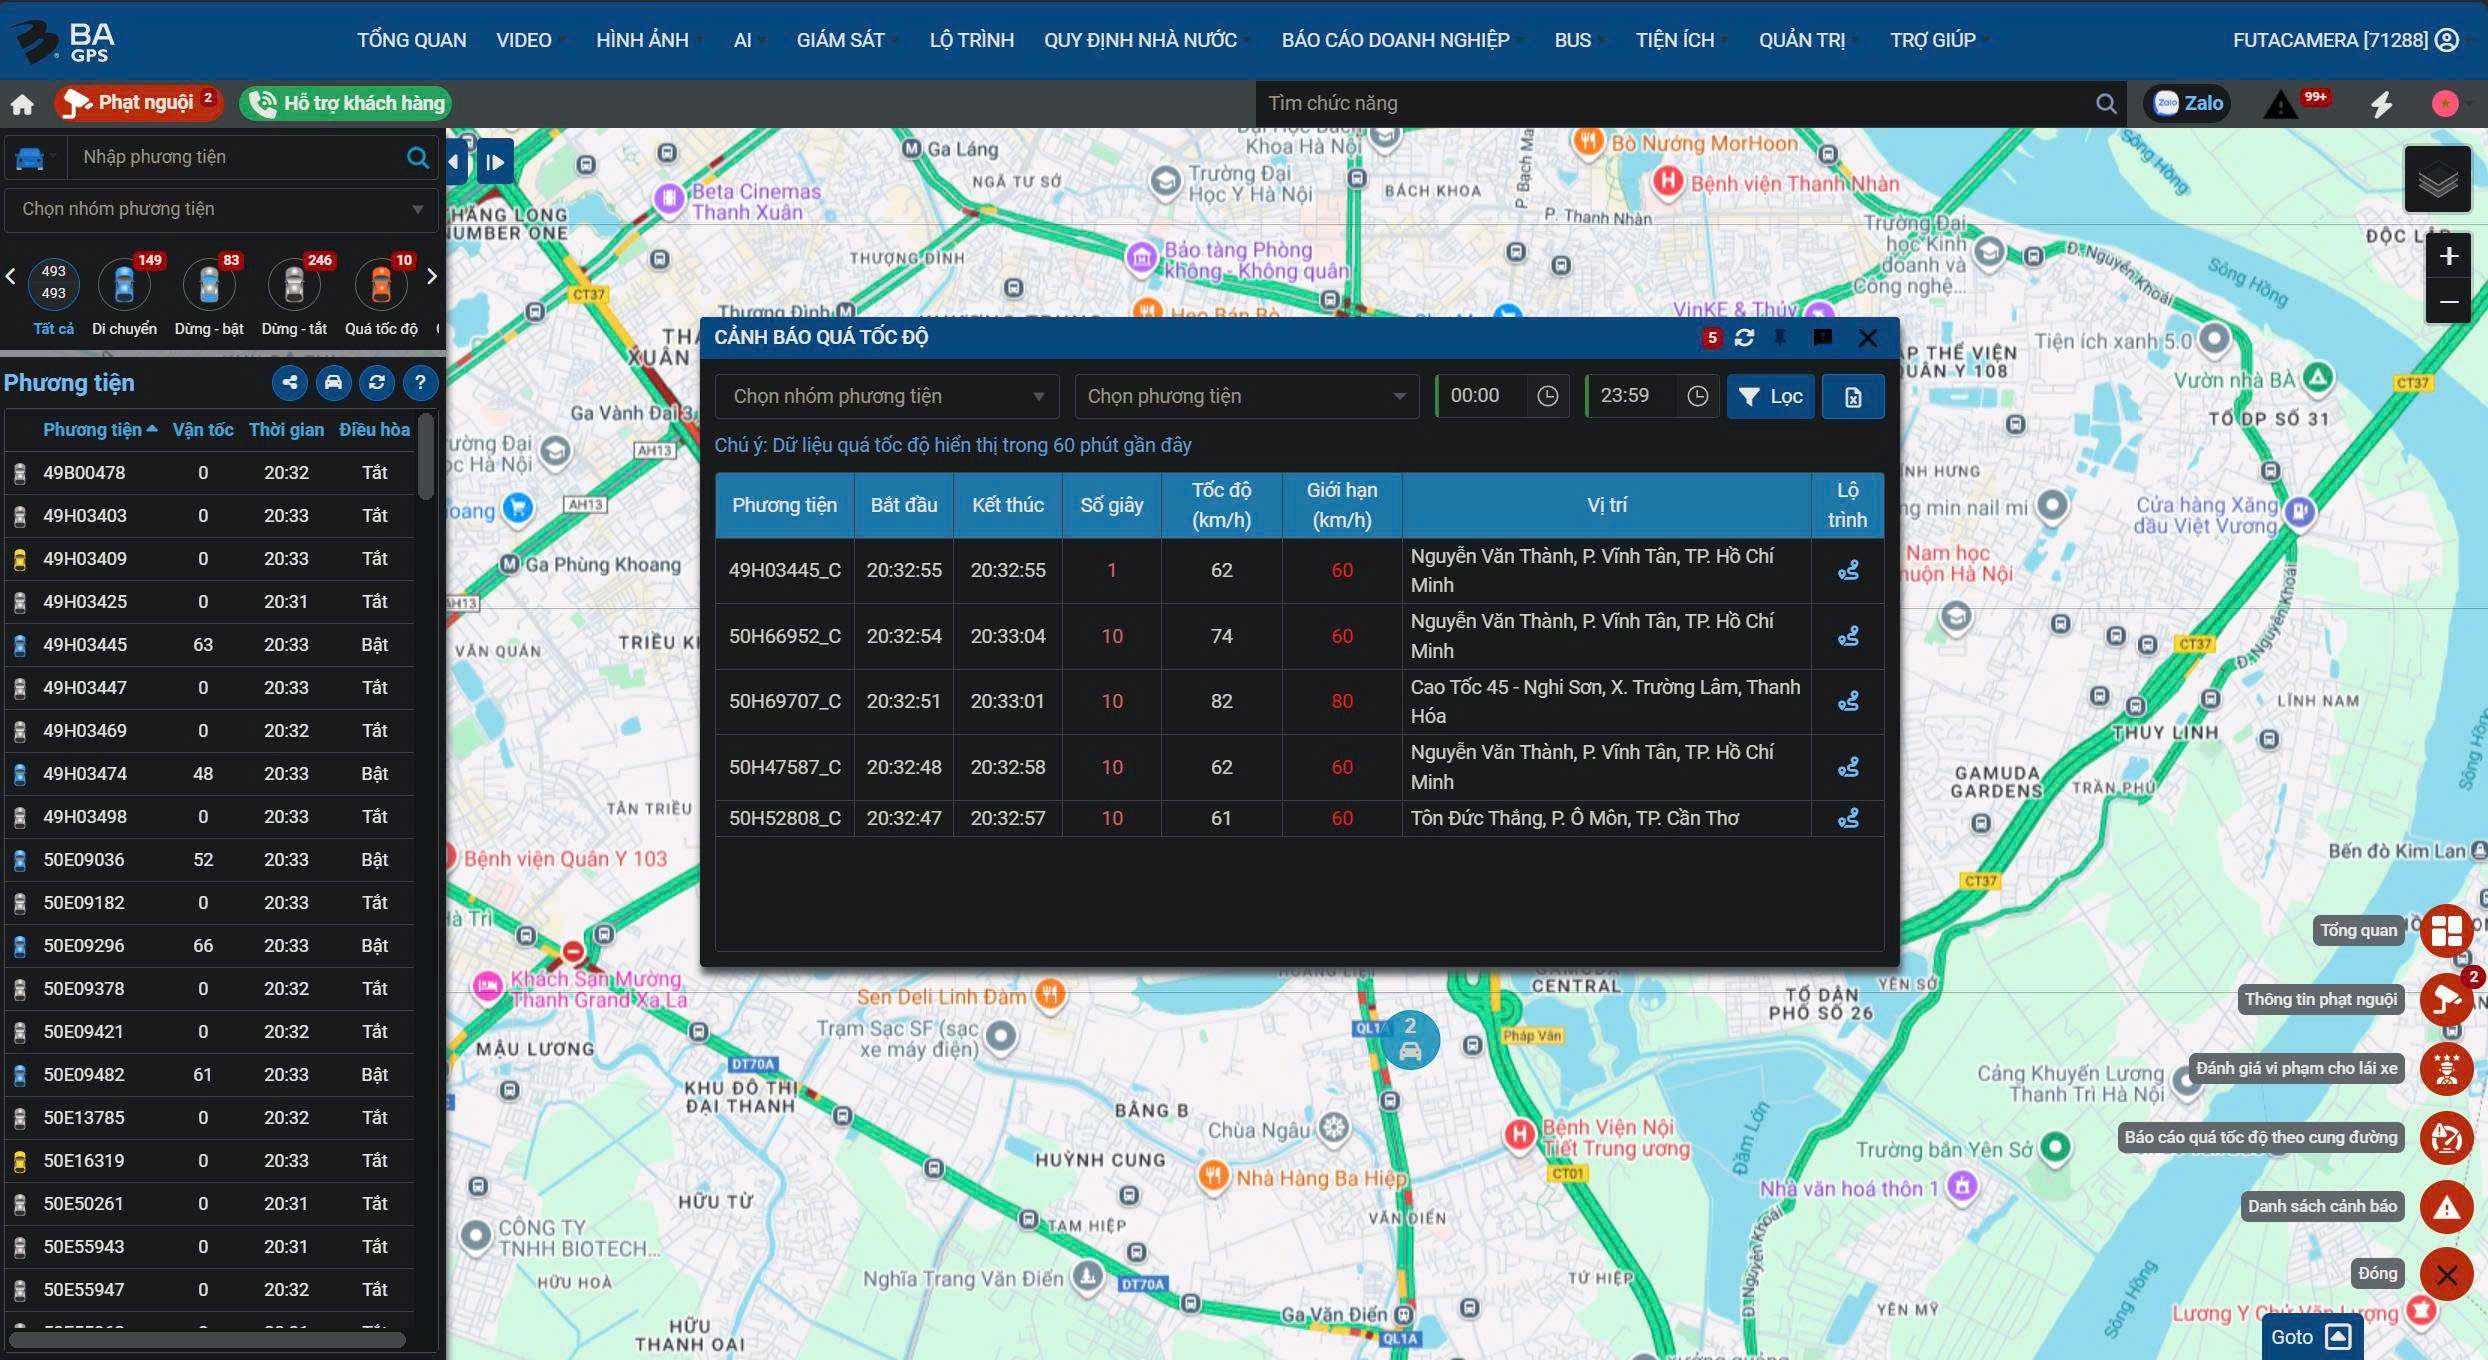
Task: Click the warning triangle with 99+ badge
Action: tap(2282, 104)
